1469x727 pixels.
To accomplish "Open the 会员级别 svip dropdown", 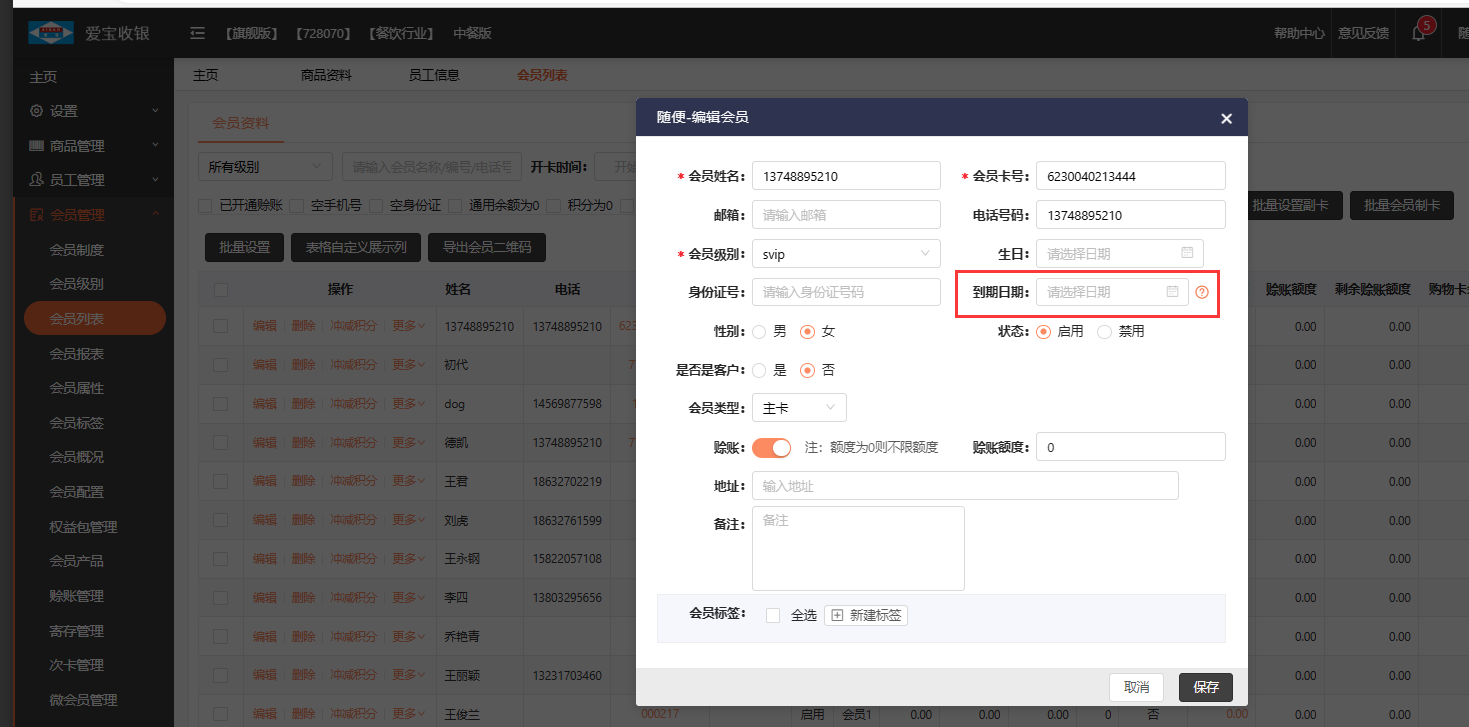I will (846, 254).
